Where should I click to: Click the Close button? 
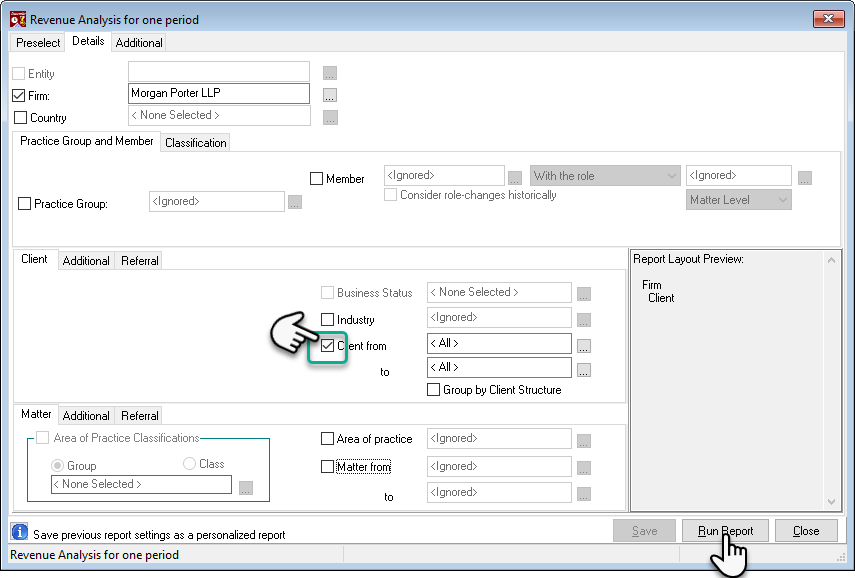[806, 531]
